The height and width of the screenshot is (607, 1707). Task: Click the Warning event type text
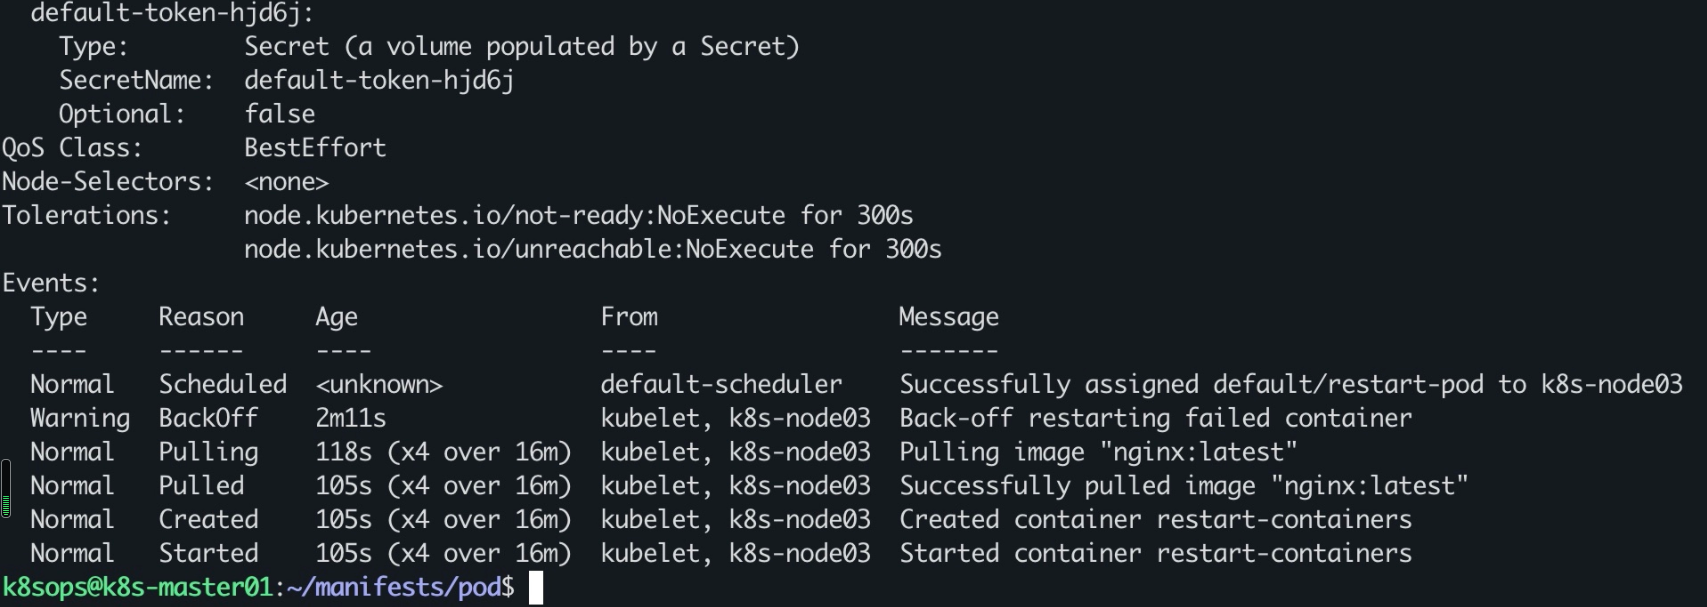click(80, 418)
